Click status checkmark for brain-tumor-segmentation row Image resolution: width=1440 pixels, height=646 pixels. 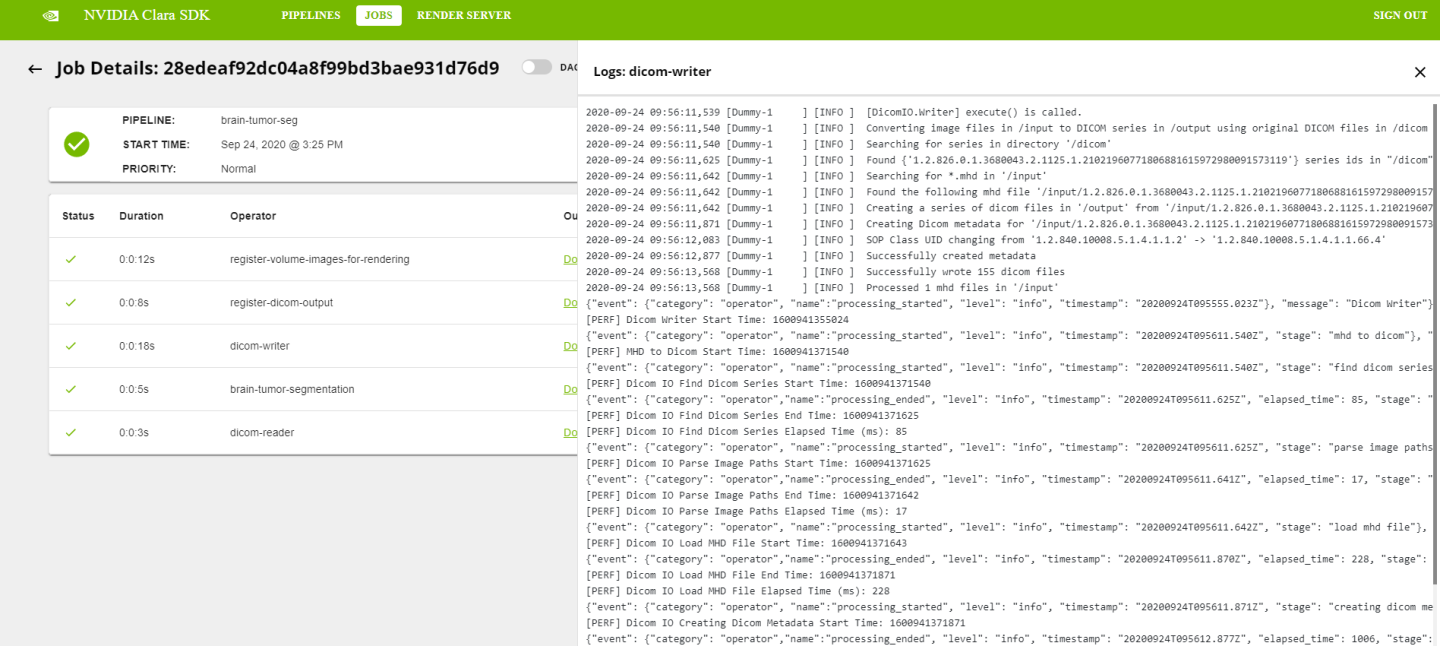[71, 389]
